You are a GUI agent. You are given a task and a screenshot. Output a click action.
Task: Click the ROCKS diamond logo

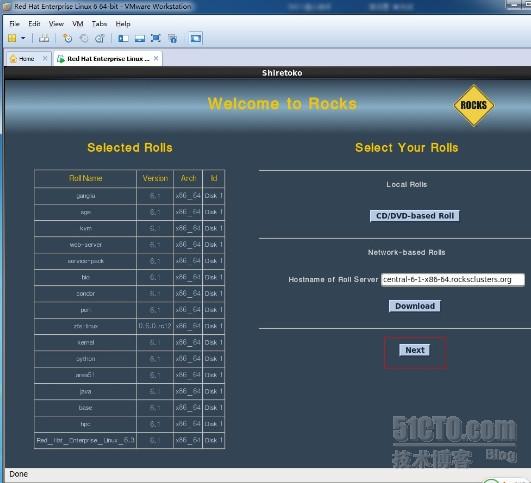point(474,105)
